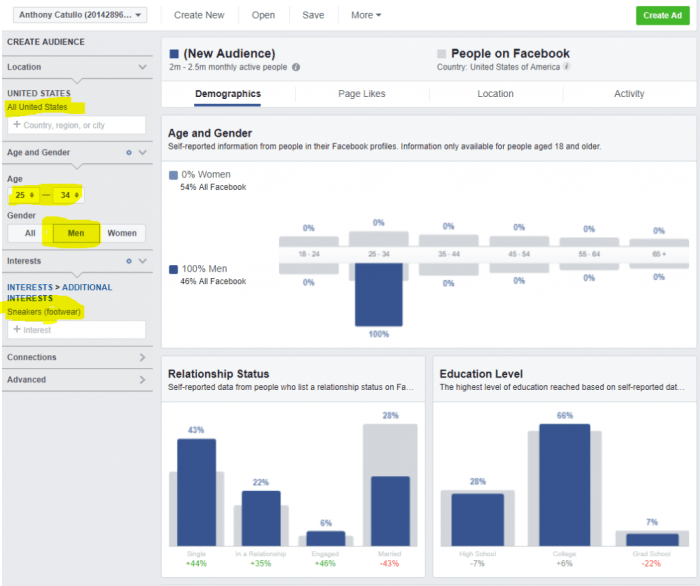Click the 100% Men legend swatch
Image resolution: width=700 pixels, height=586 pixels.
174,269
